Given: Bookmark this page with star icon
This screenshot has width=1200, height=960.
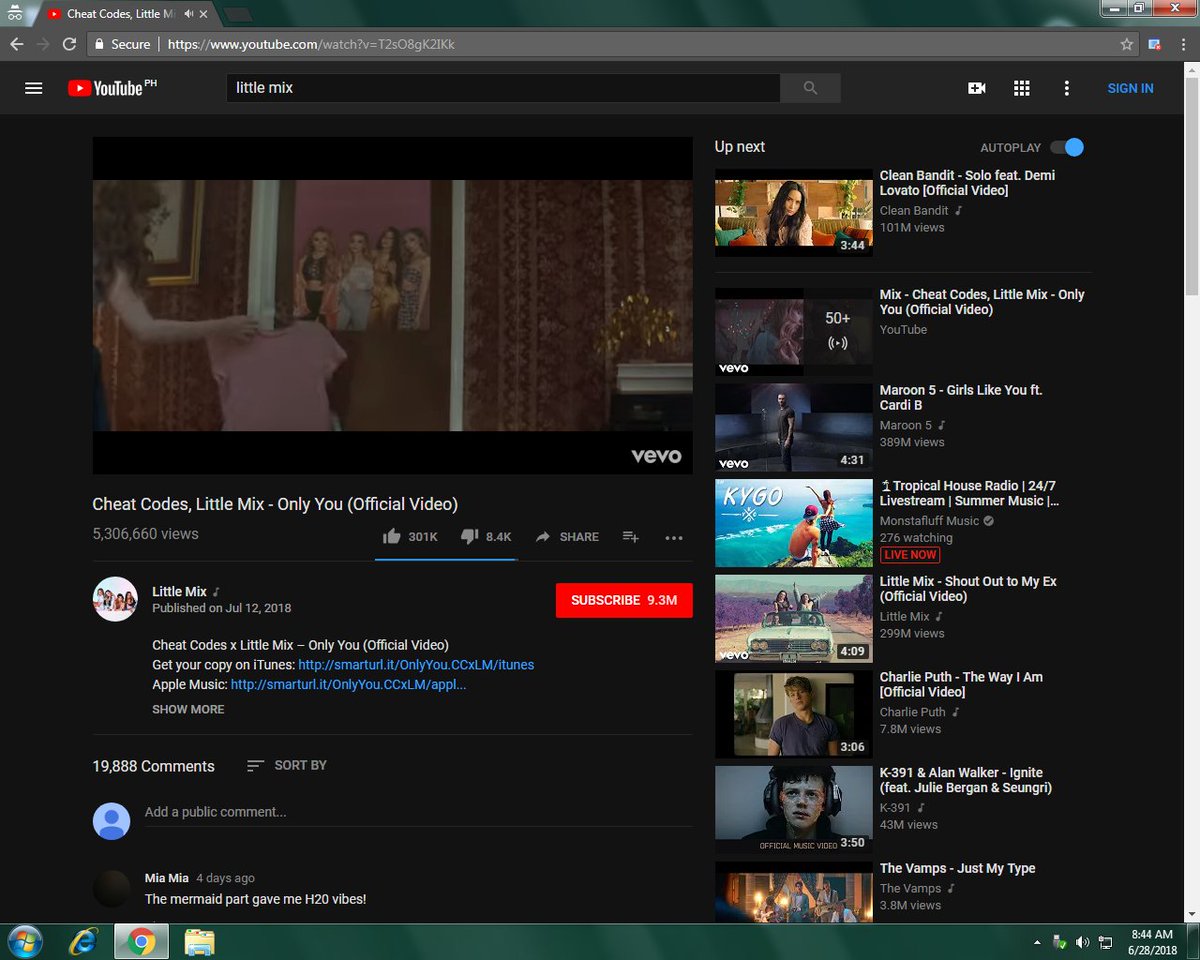Looking at the screenshot, I should [1127, 44].
